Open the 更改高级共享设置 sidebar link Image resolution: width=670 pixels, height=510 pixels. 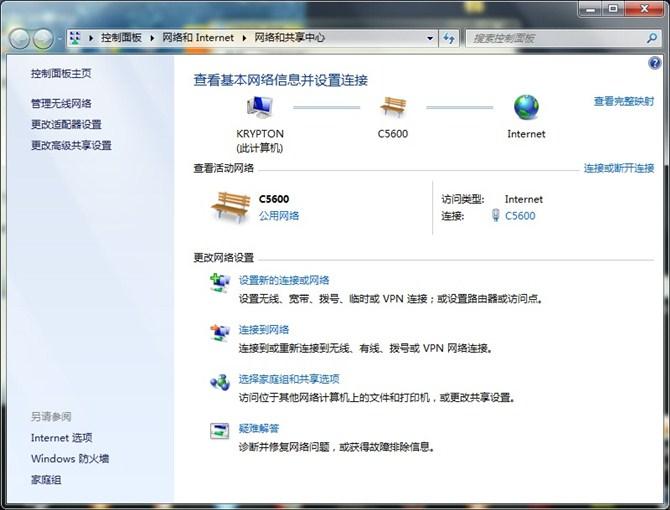[71, 145]
